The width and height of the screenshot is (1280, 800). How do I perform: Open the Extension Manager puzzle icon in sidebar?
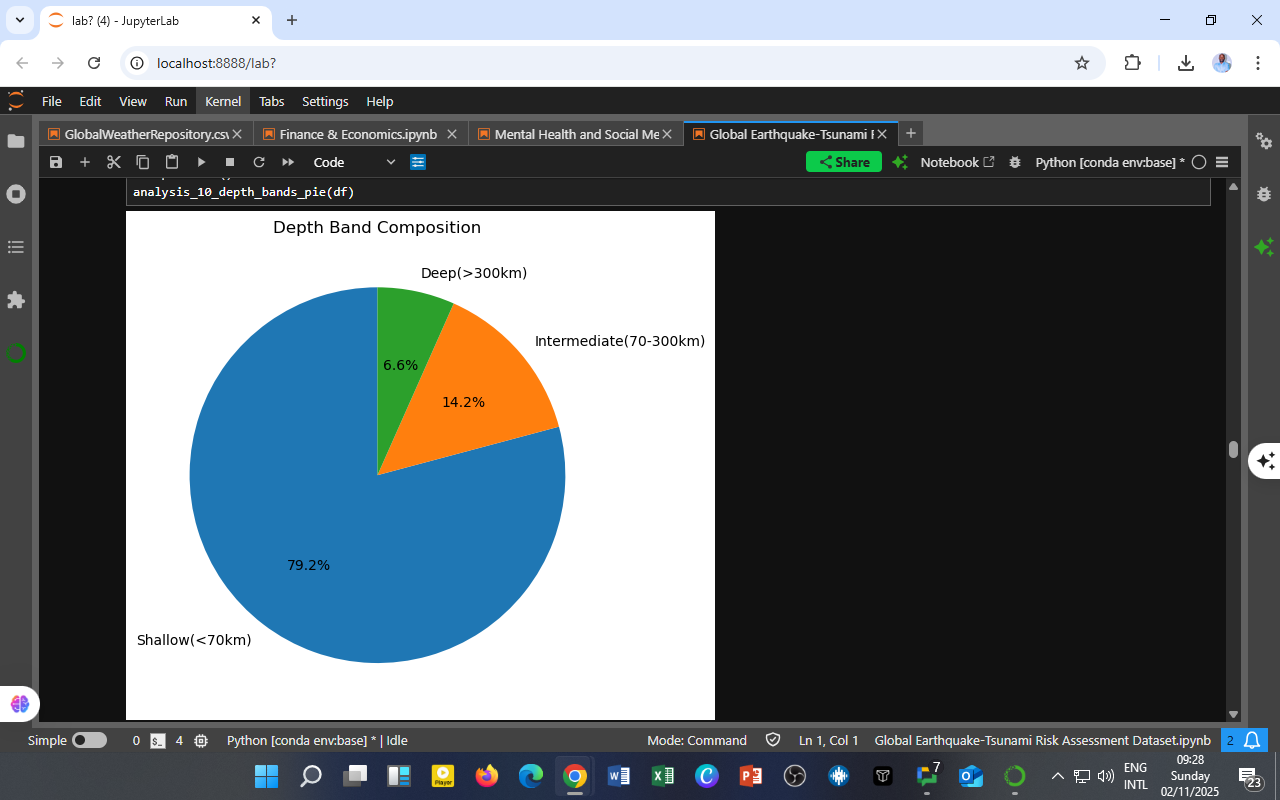point(16,300)
